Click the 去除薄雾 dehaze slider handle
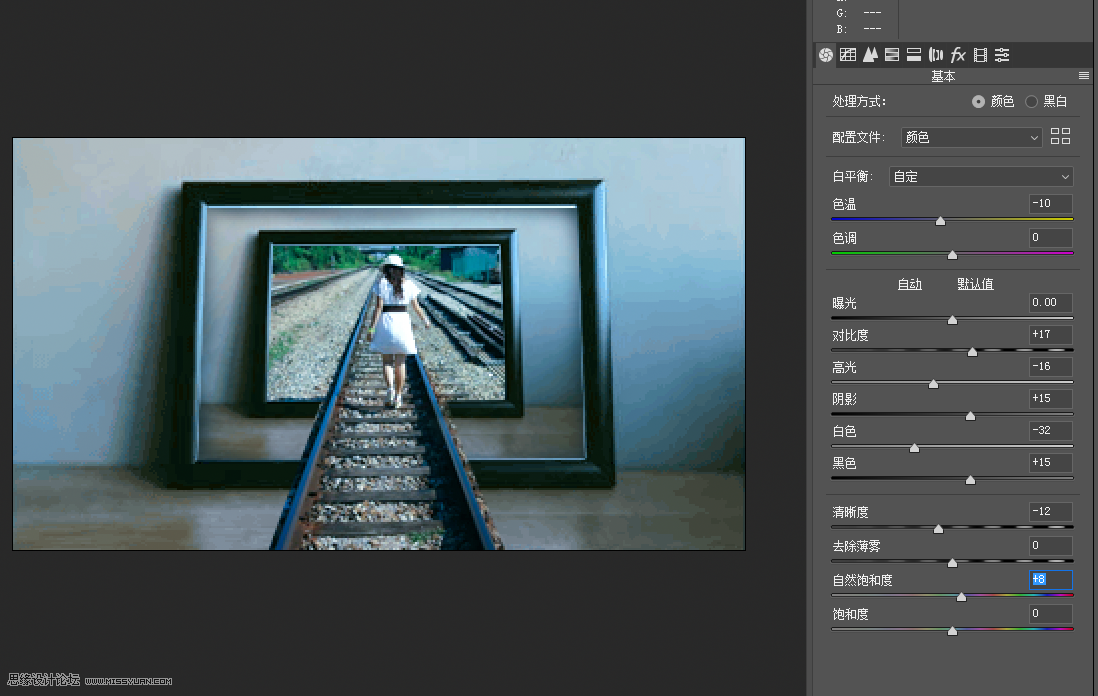 click(952, 562)
